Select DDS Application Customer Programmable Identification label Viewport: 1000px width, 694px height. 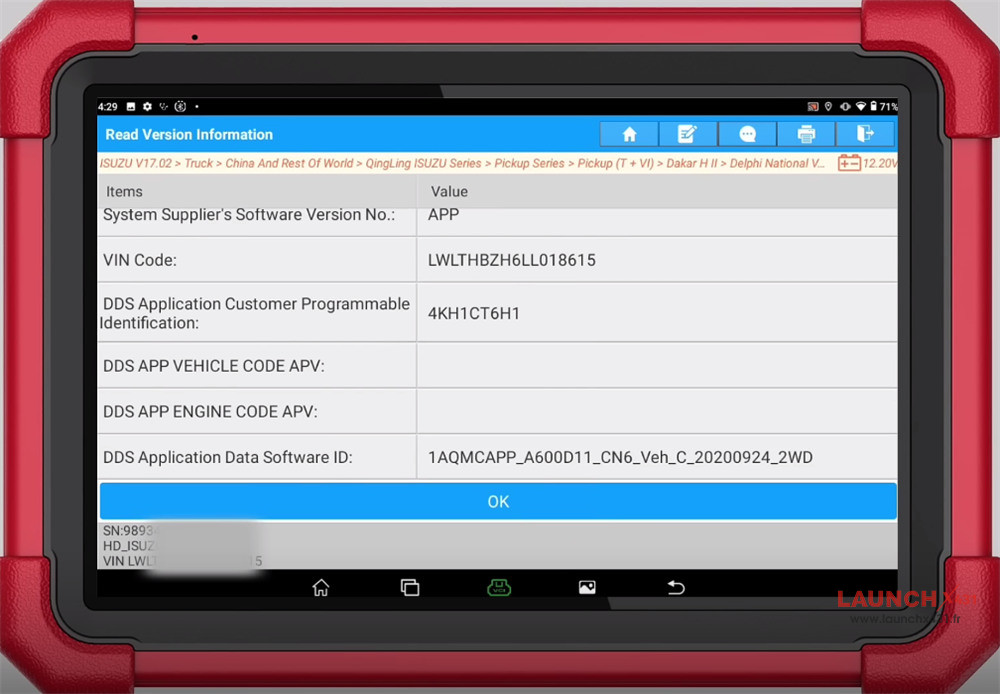click(x=254, y=313)
